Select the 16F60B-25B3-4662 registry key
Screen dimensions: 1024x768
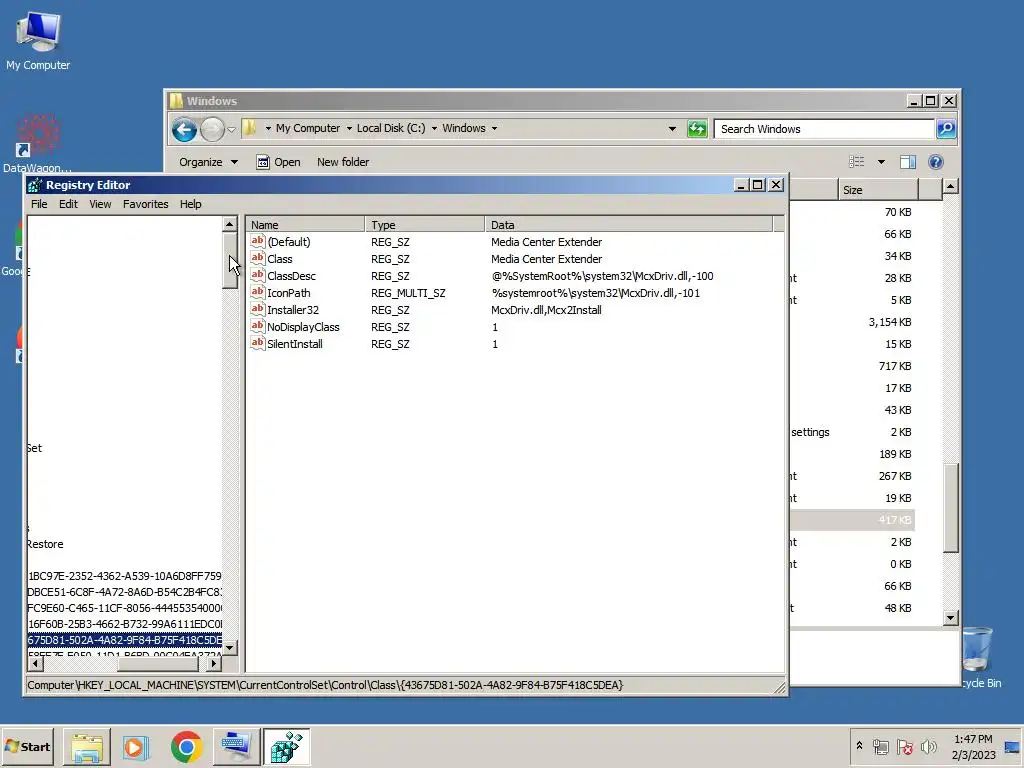125,624
